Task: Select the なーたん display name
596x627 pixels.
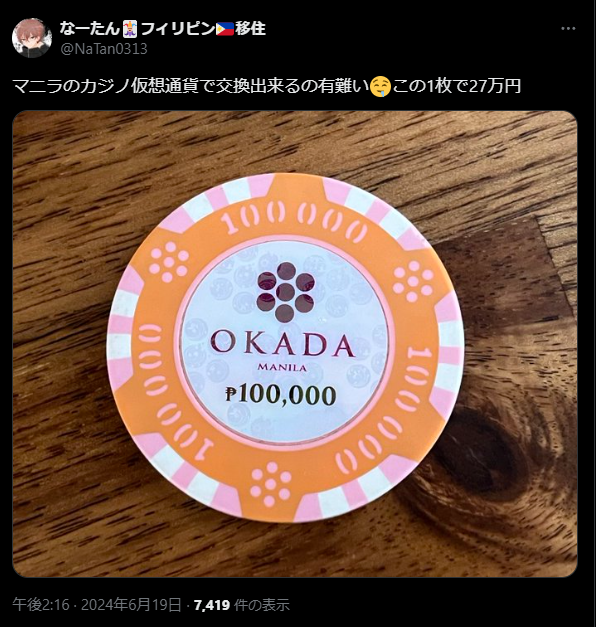Action: tap(90, 28)
